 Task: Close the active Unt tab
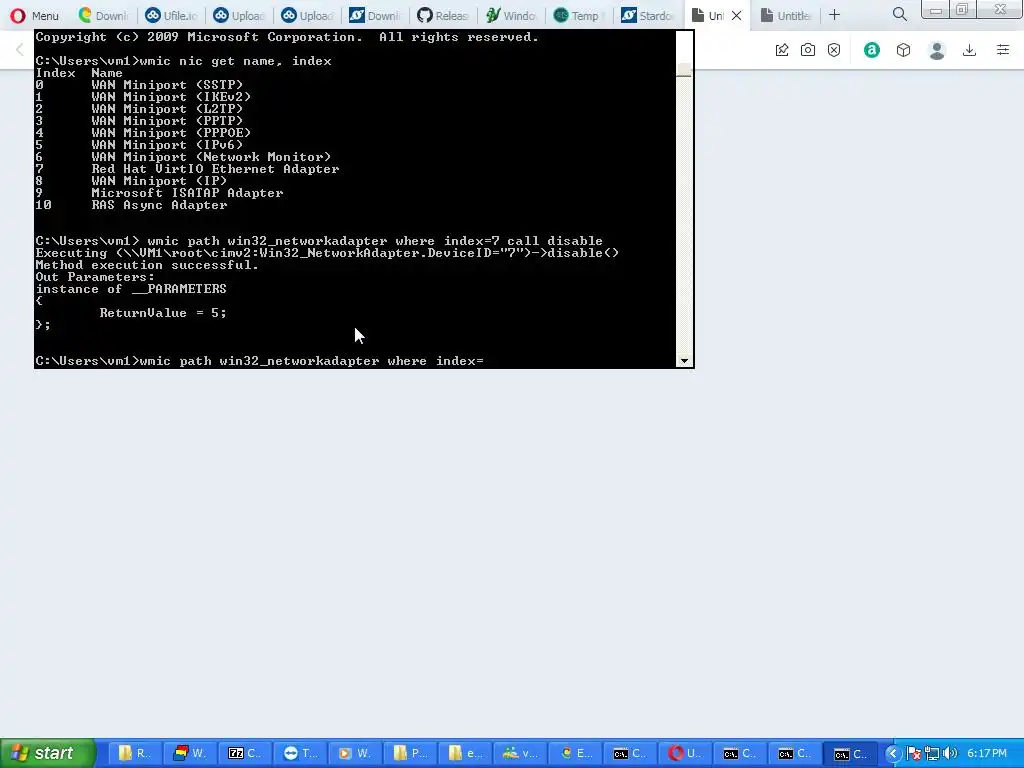[737, 15]
